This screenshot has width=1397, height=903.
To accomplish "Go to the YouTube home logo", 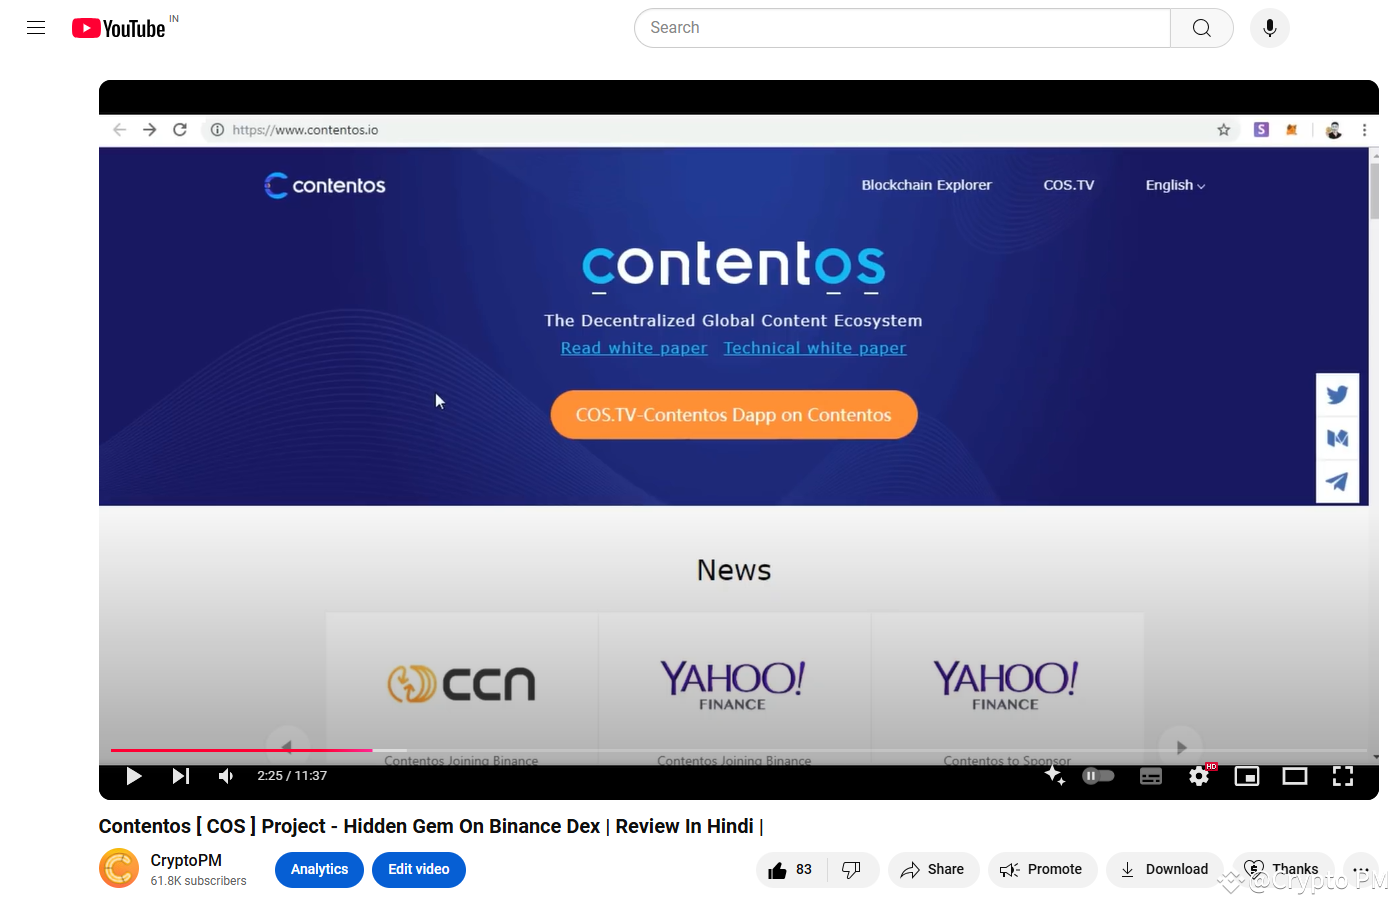I will [x=119, y=28].
